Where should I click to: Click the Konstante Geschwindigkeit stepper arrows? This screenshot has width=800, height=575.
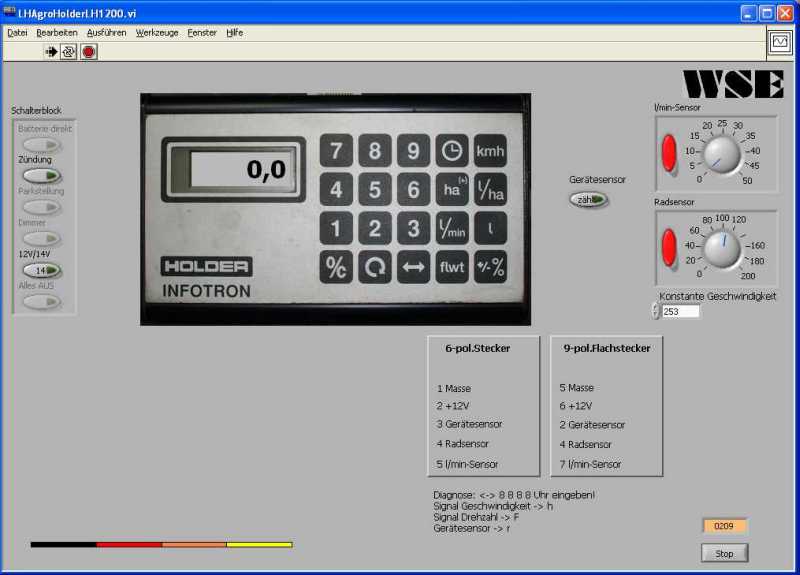[655, 311]
